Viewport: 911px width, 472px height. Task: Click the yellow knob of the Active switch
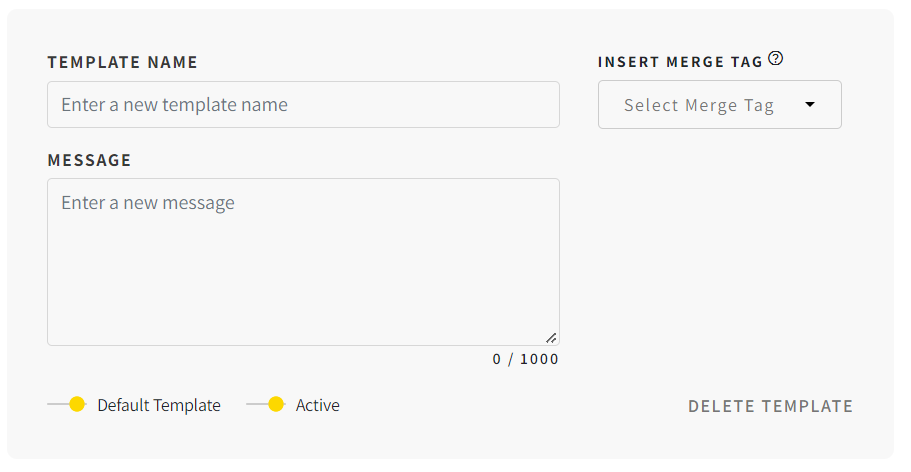[276, 404]
